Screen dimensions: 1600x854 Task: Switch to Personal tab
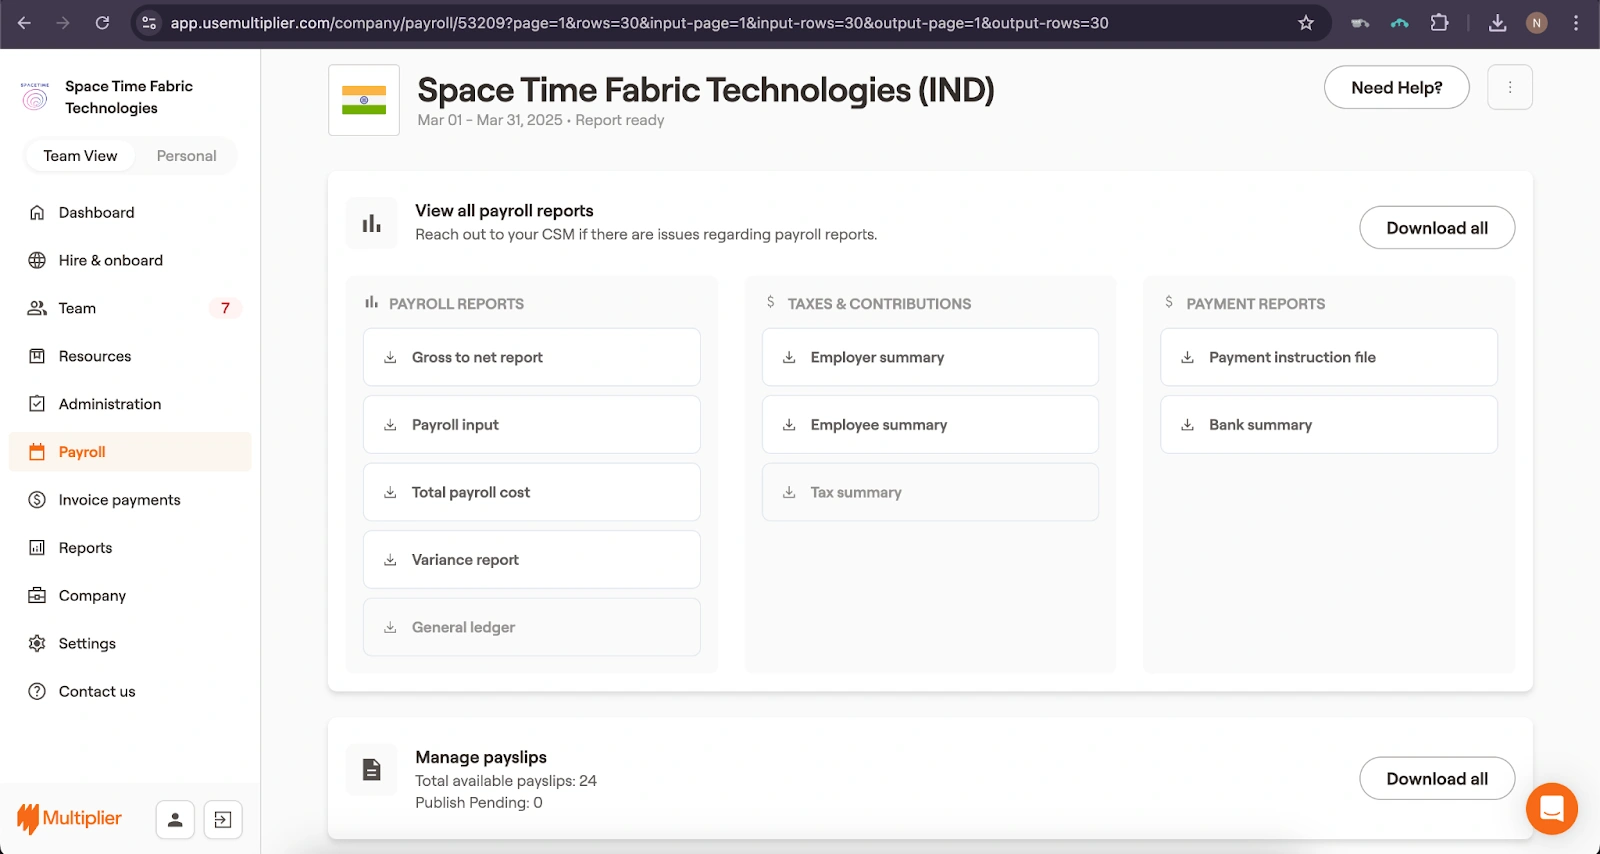click(186, 156)
